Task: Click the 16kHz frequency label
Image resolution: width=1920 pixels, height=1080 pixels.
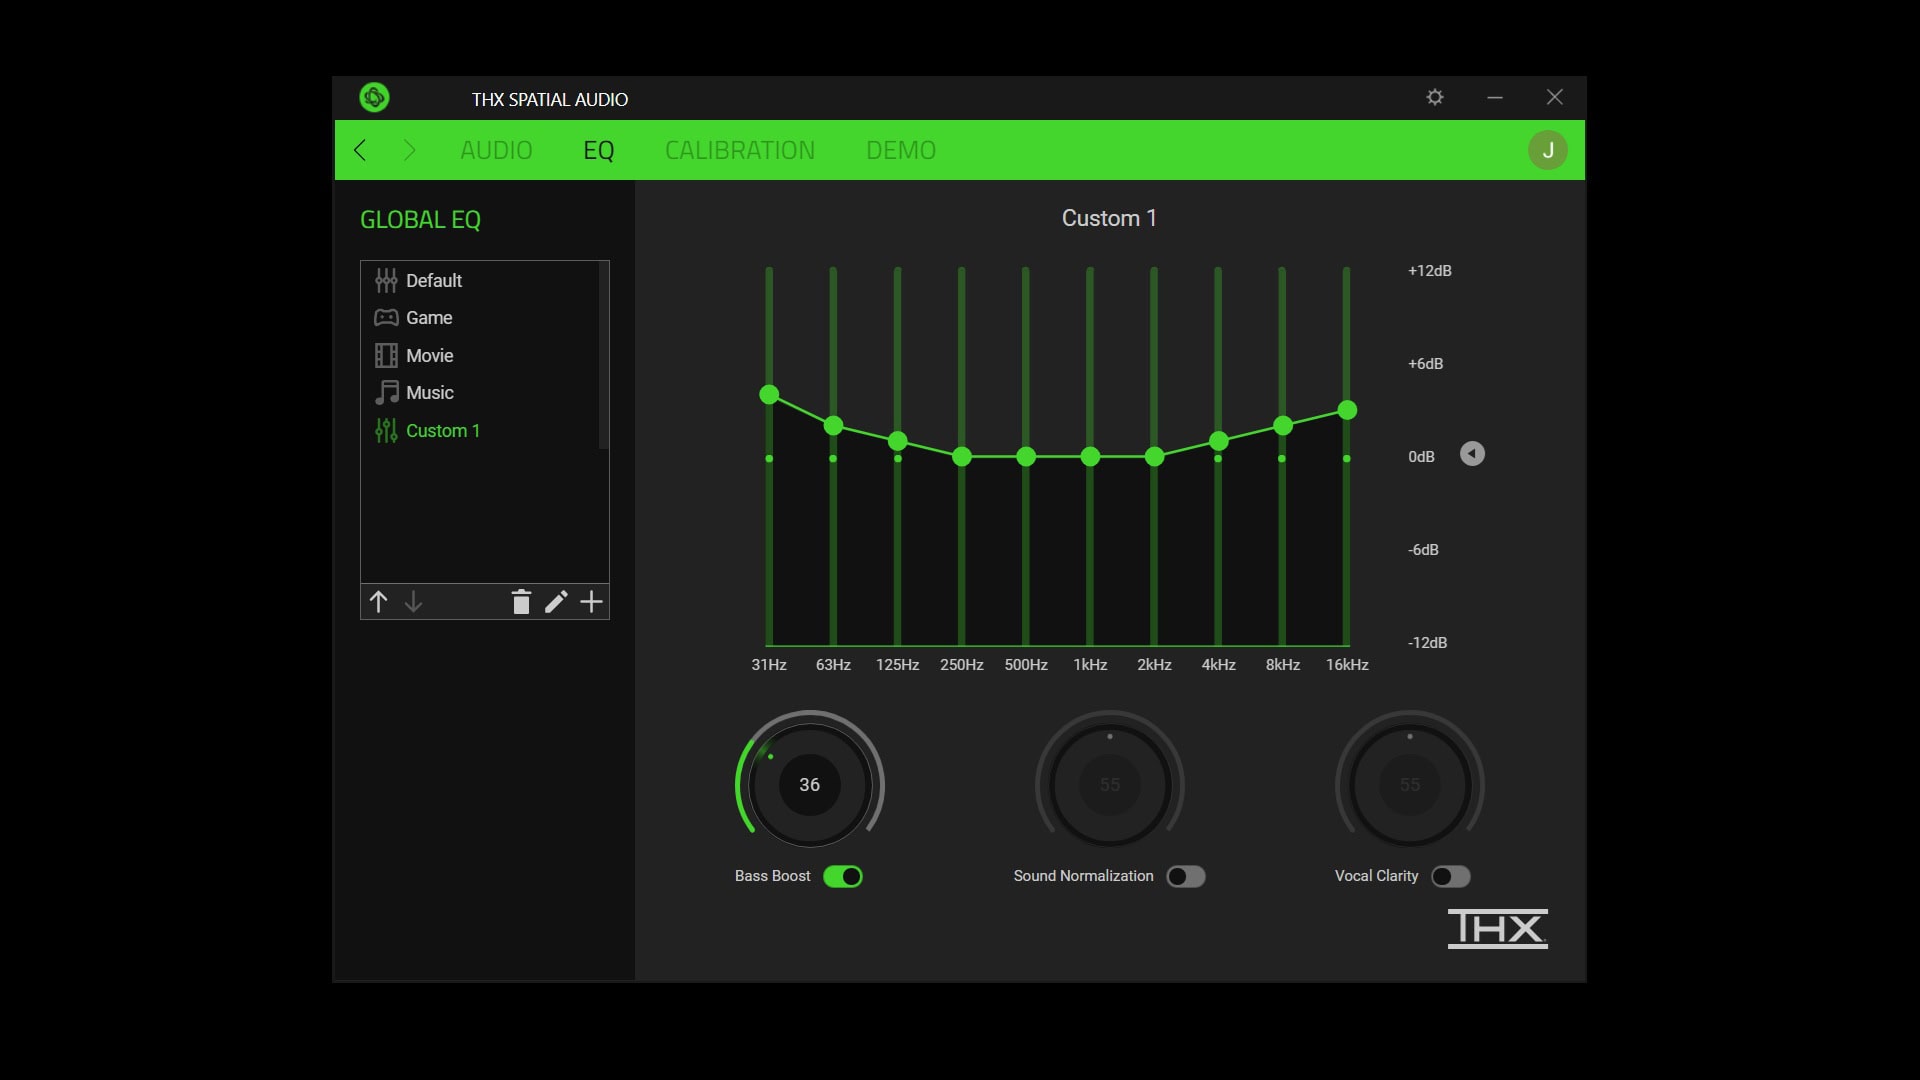Action: 1347,665
